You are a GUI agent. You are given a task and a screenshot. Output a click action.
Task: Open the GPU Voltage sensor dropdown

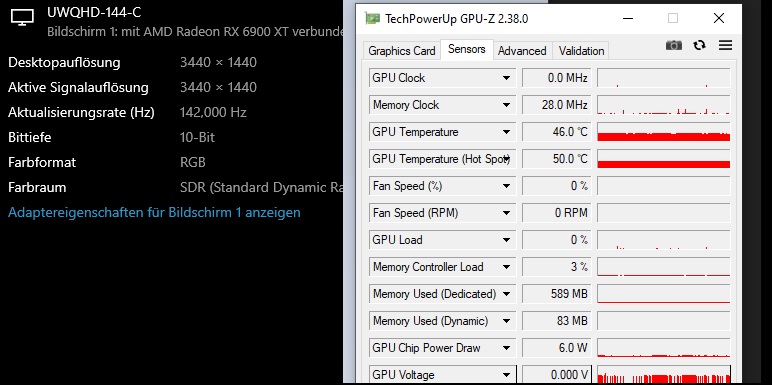coord(506,375)
